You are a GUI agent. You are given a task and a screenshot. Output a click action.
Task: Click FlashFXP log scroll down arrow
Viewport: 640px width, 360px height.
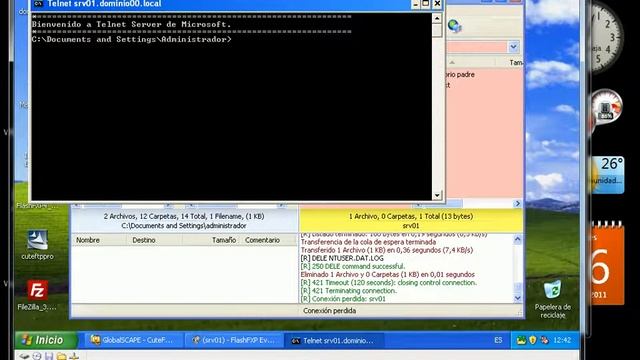click(518, 298)
